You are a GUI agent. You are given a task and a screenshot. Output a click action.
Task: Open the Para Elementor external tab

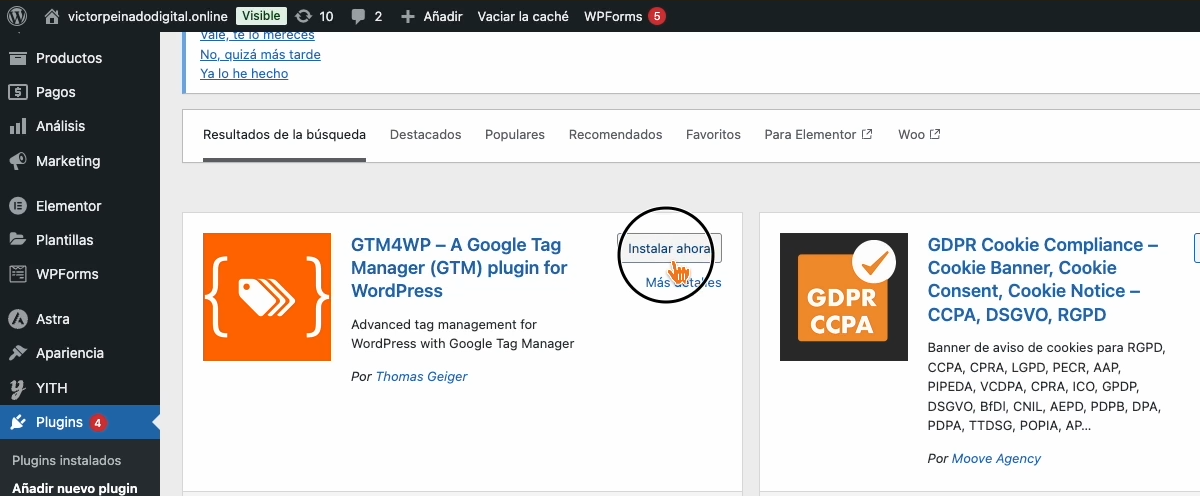coord(818,135)
